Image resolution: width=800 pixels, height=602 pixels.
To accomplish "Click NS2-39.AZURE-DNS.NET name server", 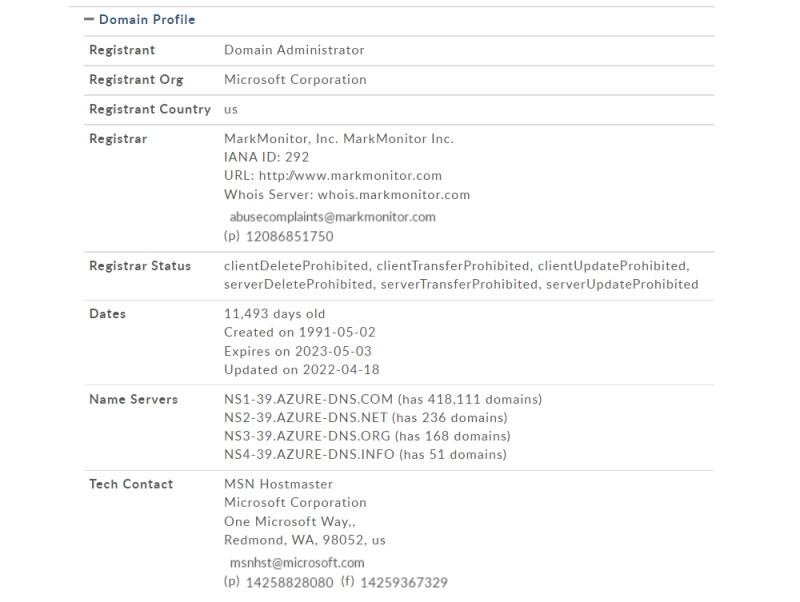I will (x=306, y=417).
